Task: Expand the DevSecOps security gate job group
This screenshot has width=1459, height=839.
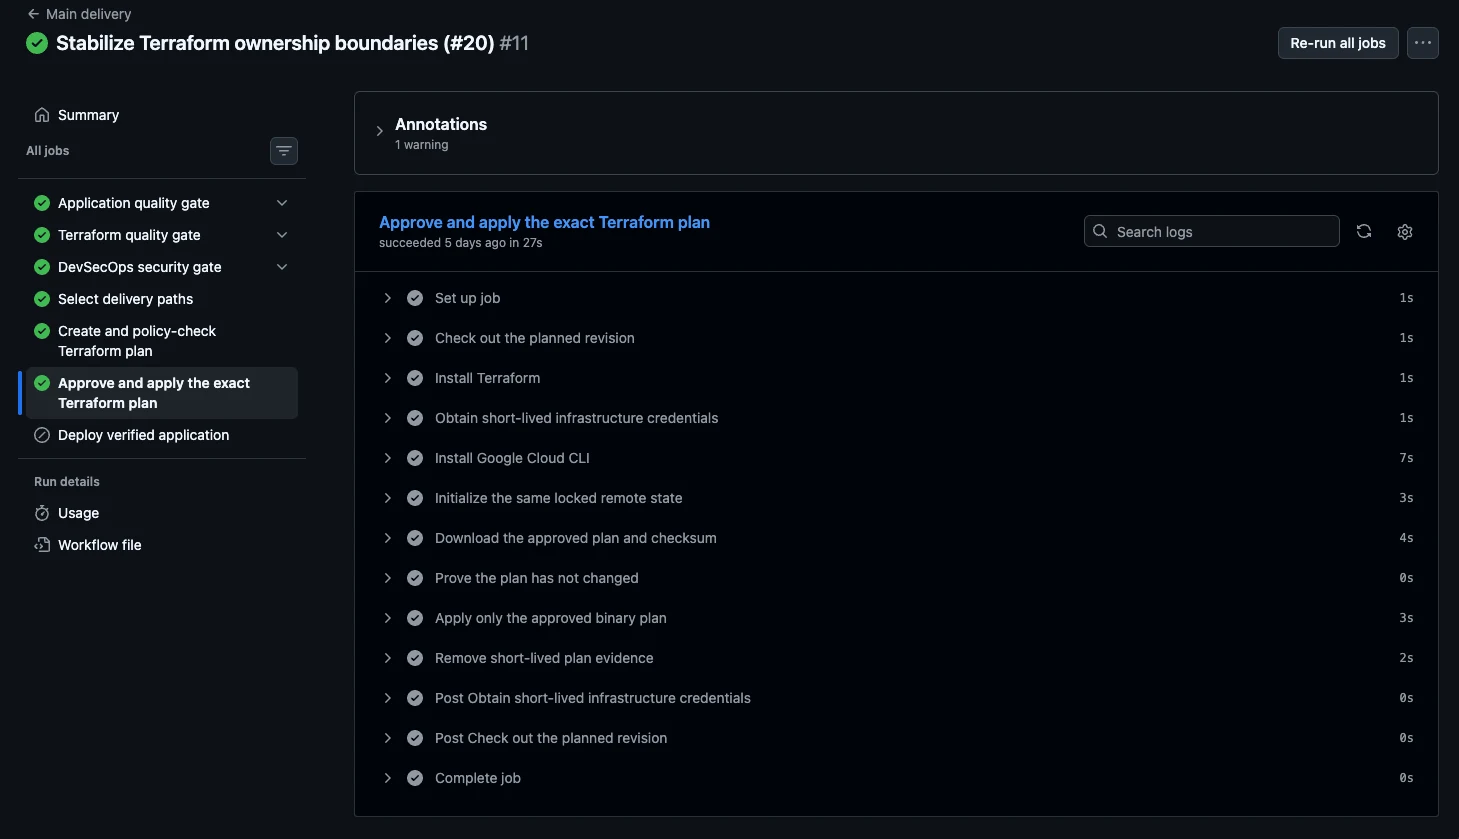Action: coord(282,267)
